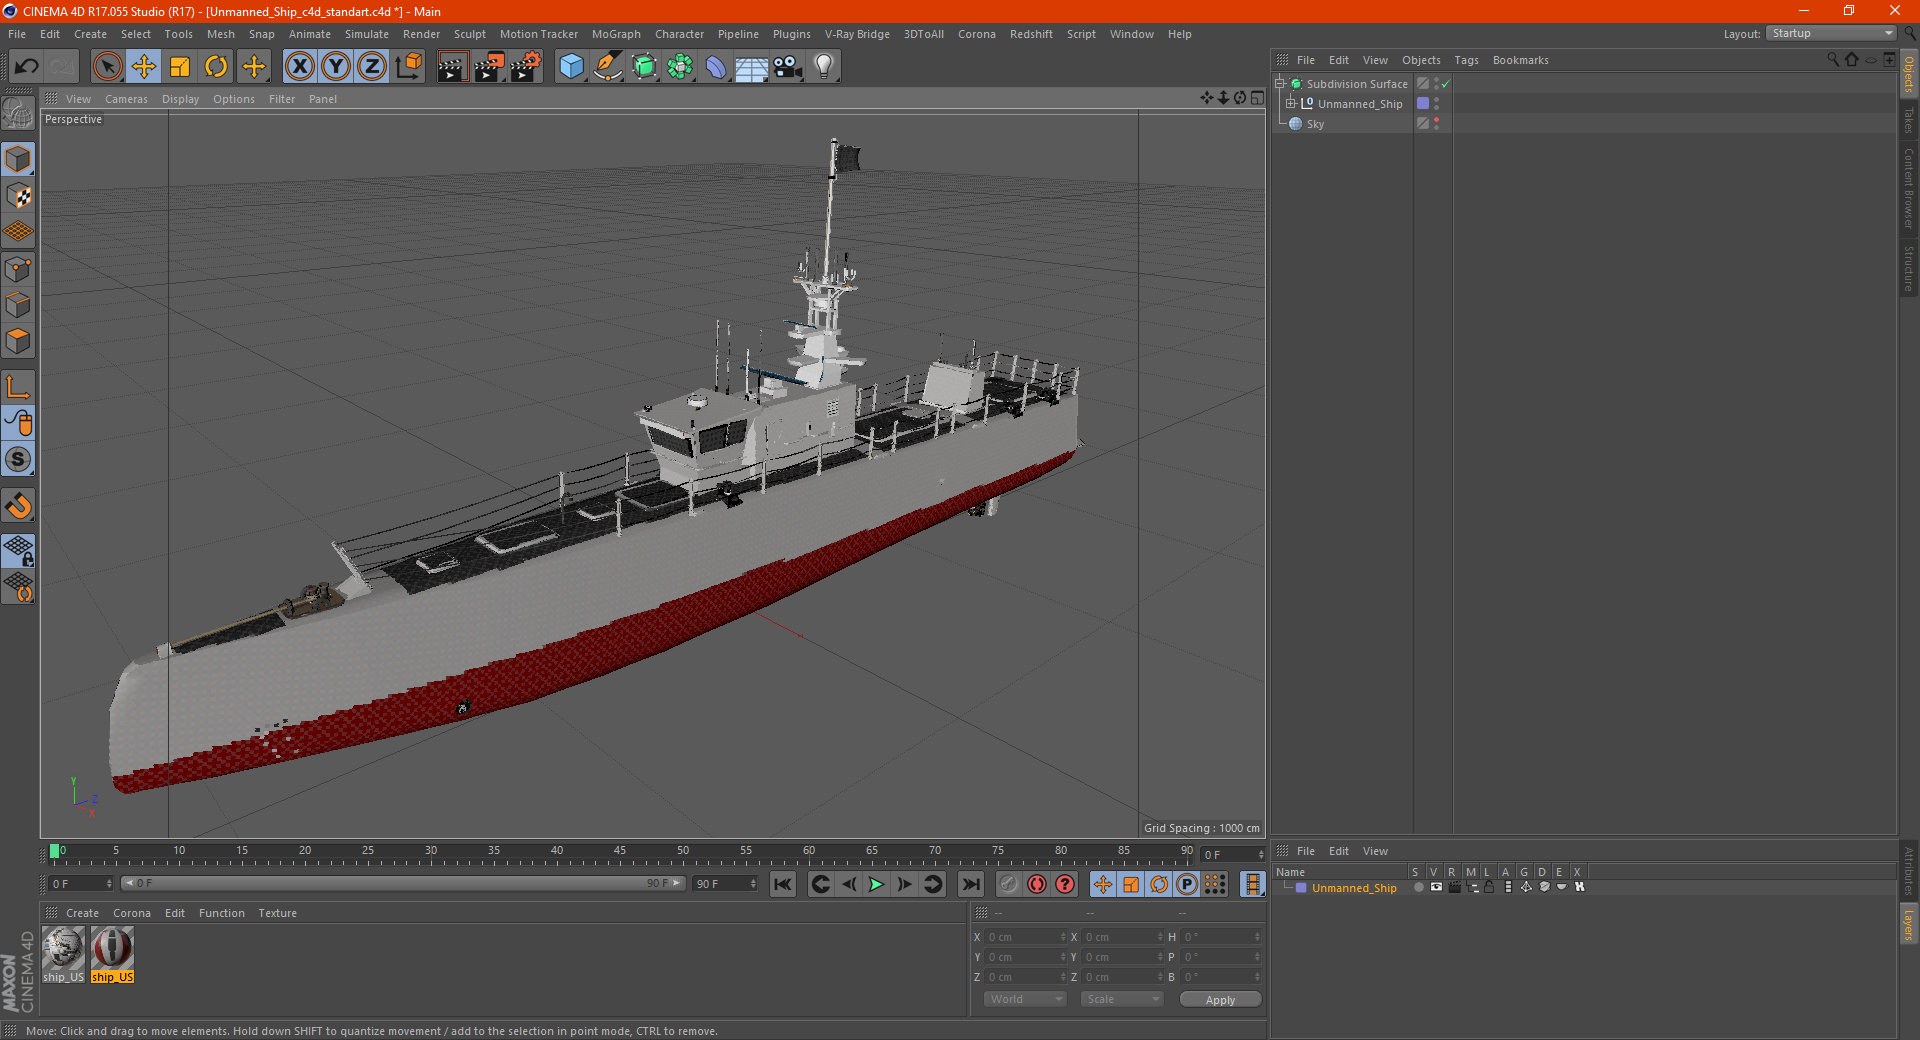Open viewport Display menu
This screenshot has height=1040, width=1920.
[x=180, y=99]
